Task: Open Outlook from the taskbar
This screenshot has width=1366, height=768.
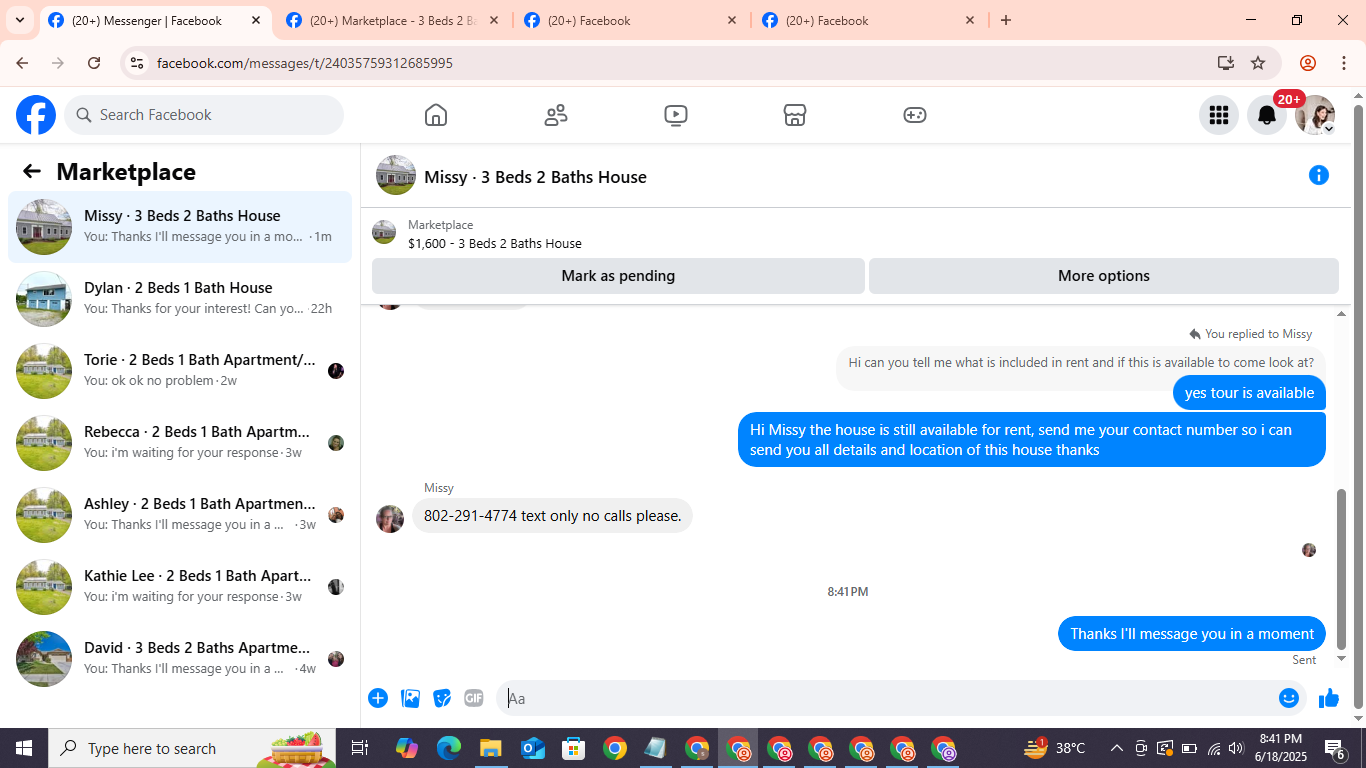Action: coord(532,748)
